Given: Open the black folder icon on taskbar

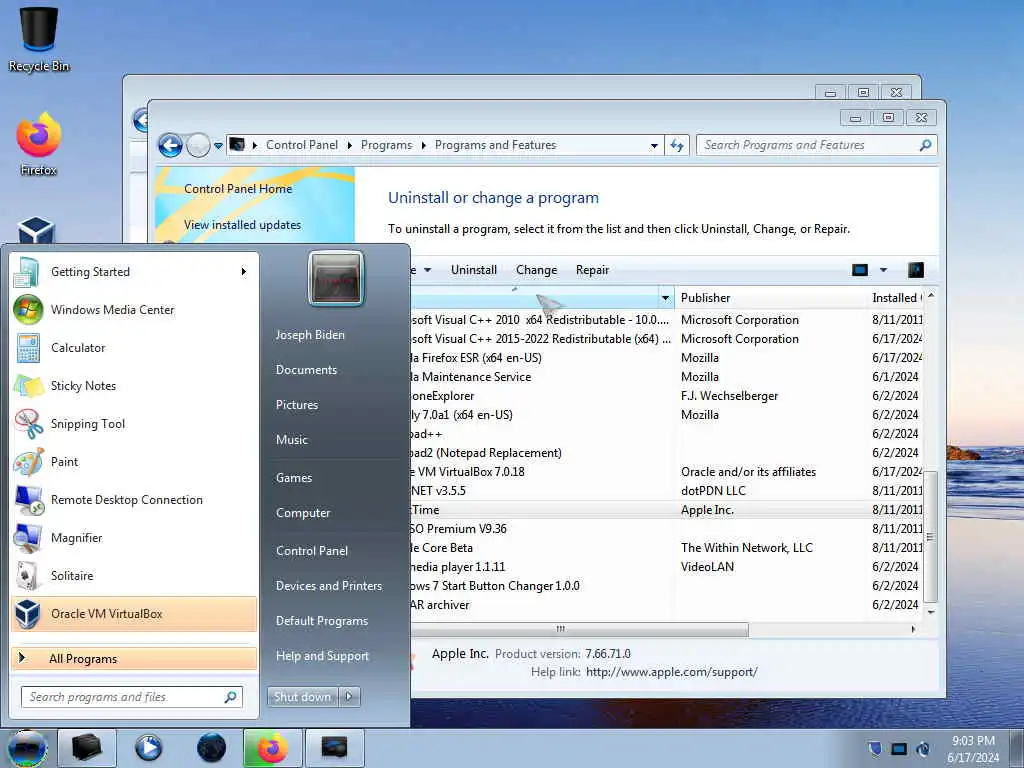Looking at the screenshot, I should point(86,748).
